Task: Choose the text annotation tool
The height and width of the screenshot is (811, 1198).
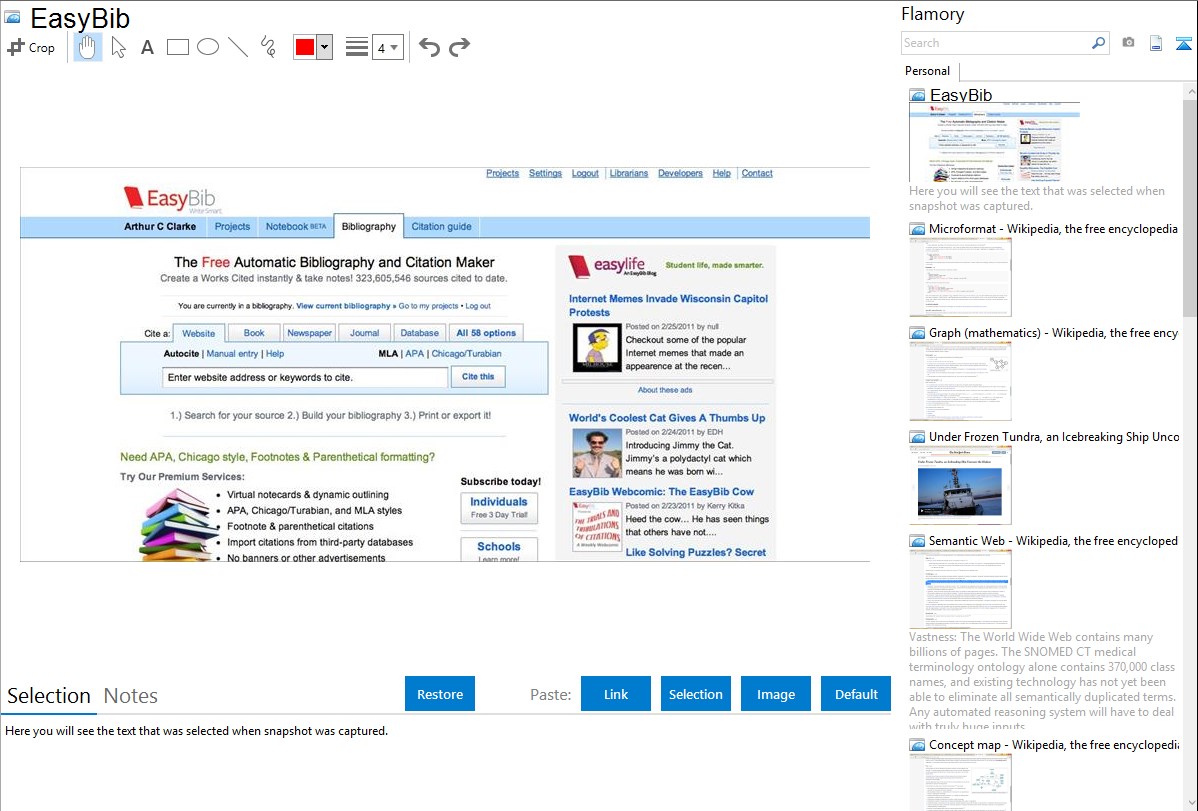Action: click(147, 47)
